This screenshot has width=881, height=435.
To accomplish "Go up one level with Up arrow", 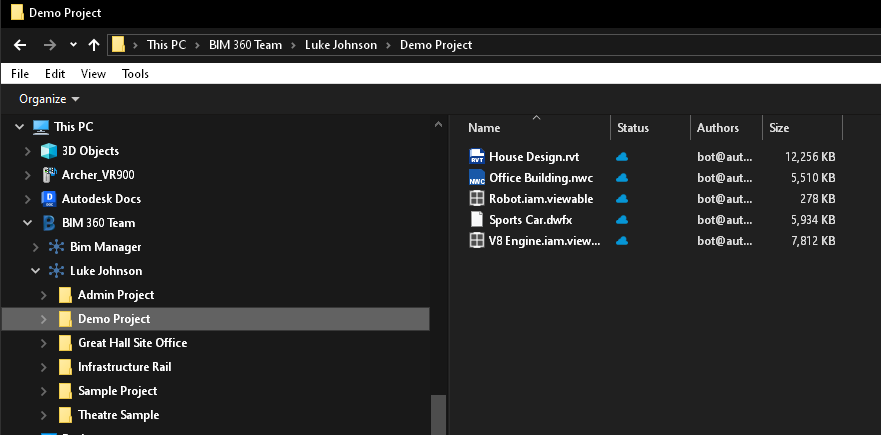I will click(x=94, y=45).
